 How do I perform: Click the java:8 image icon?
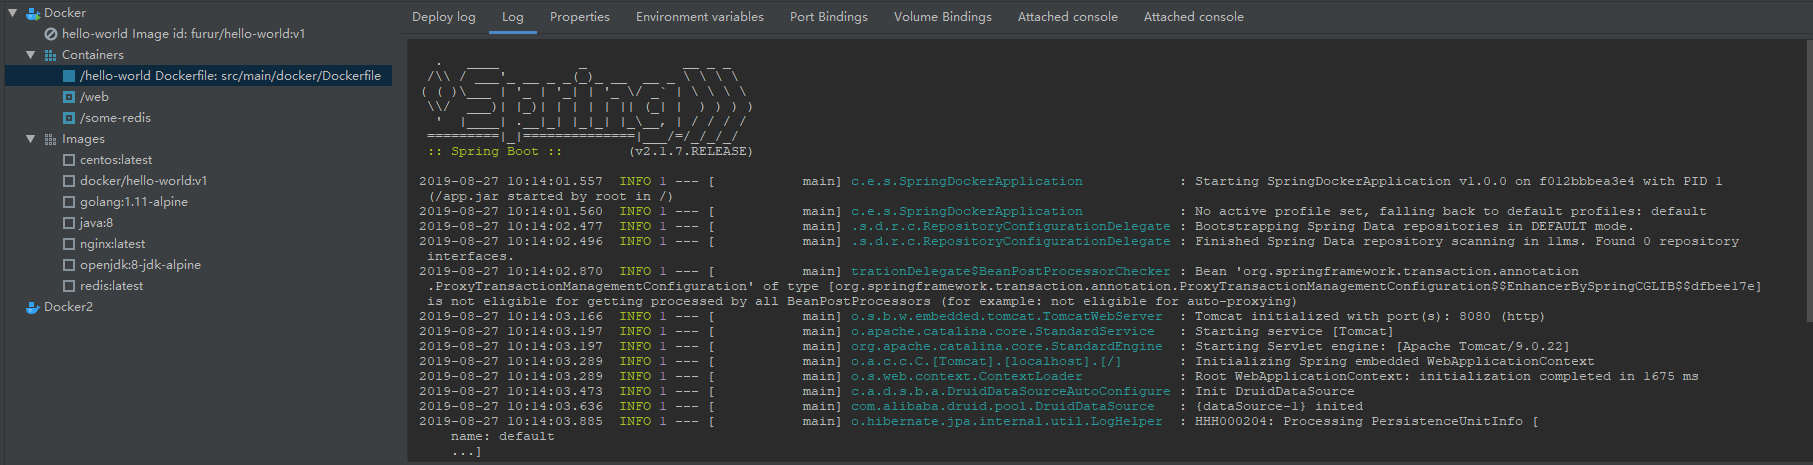click(69, 223)
